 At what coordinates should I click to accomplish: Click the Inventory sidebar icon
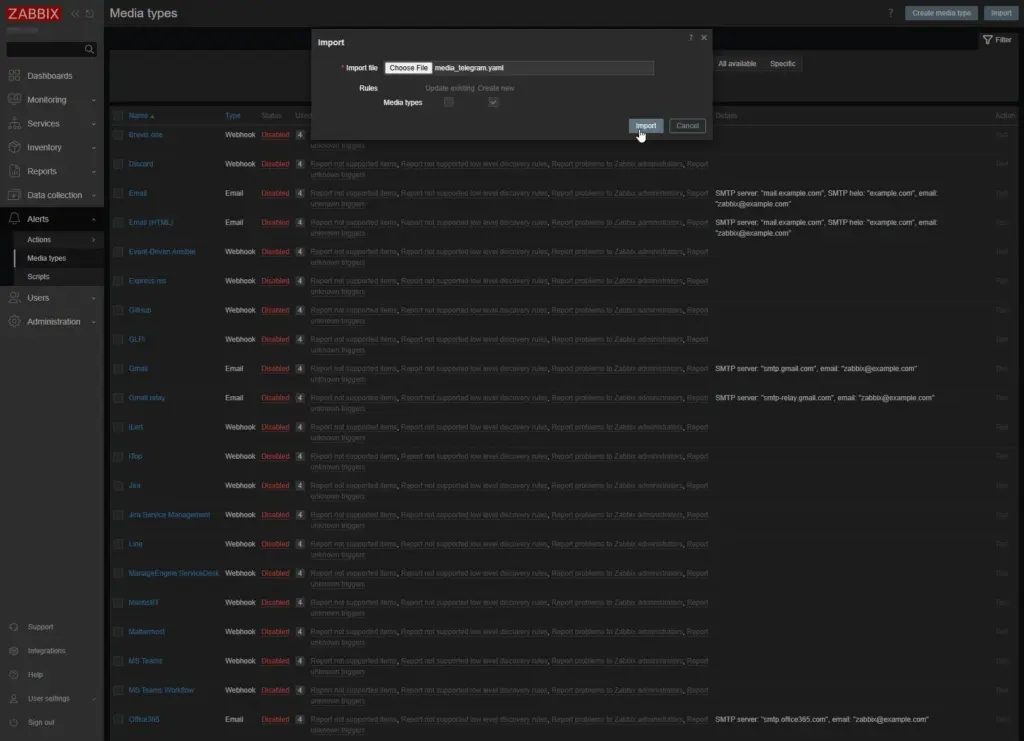pyautogui.click(x=14, y=147)
